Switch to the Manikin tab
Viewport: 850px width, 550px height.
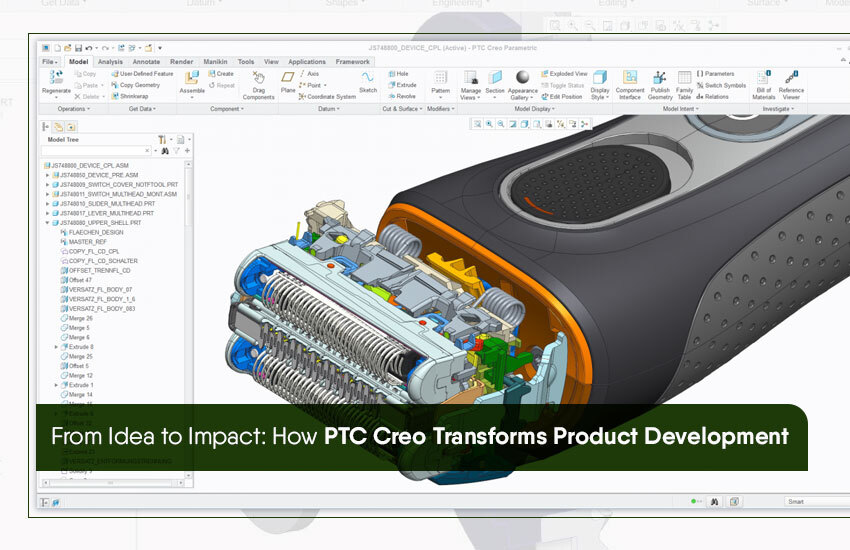[x=215, y=62]
